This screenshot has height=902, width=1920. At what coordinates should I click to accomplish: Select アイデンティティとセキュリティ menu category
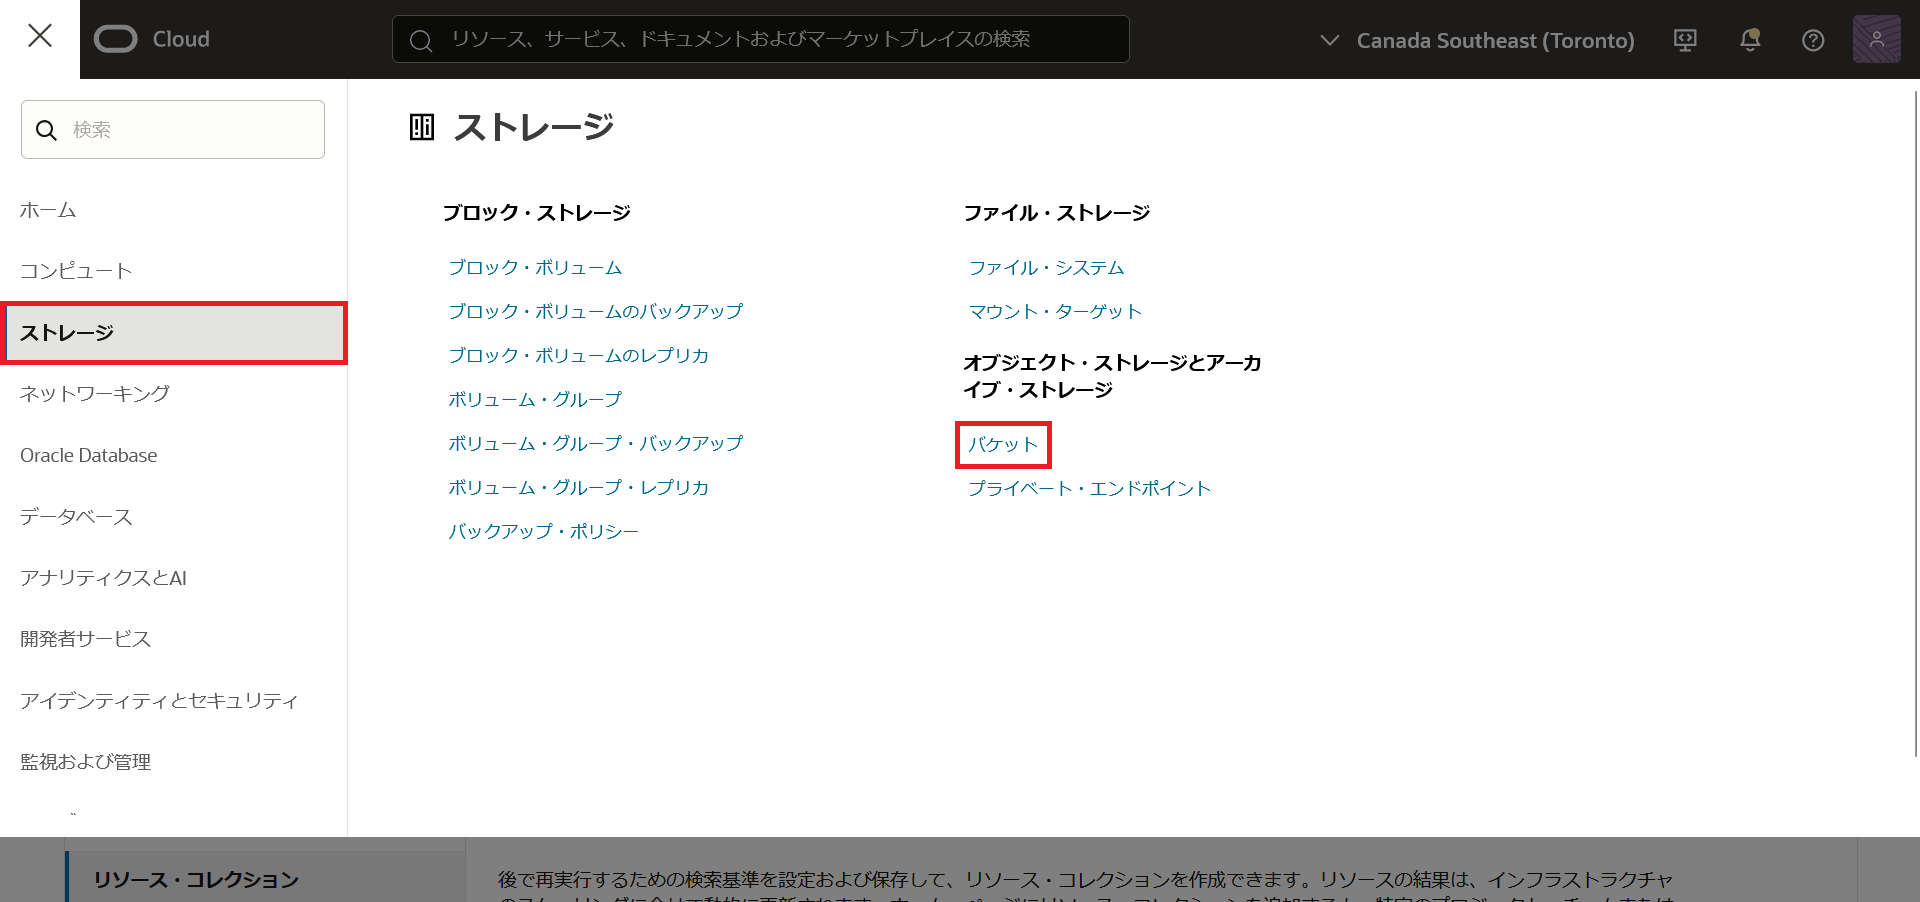[159, 701]
